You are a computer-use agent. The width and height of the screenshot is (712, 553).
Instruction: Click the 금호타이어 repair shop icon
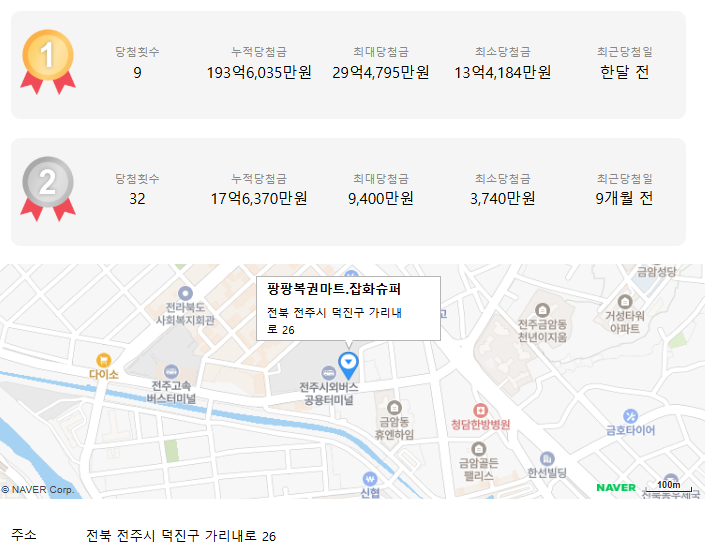point(630,416)
